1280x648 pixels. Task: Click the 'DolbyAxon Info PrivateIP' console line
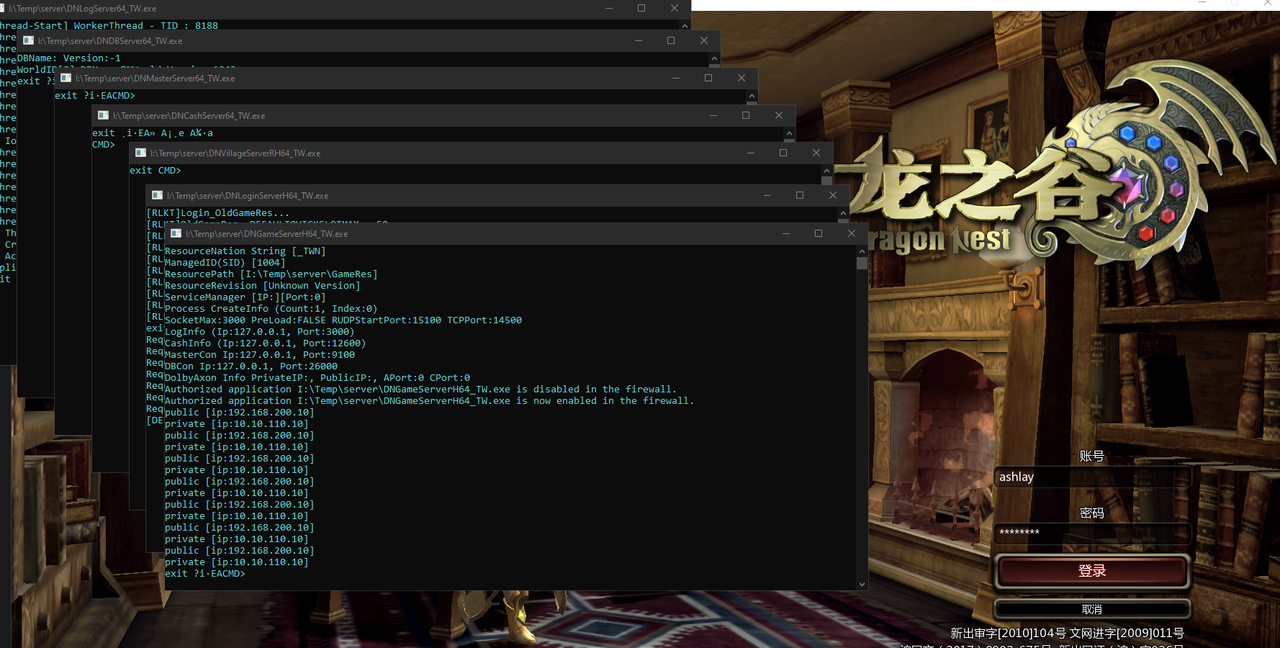pyautogui.click(x=317, y=378)
